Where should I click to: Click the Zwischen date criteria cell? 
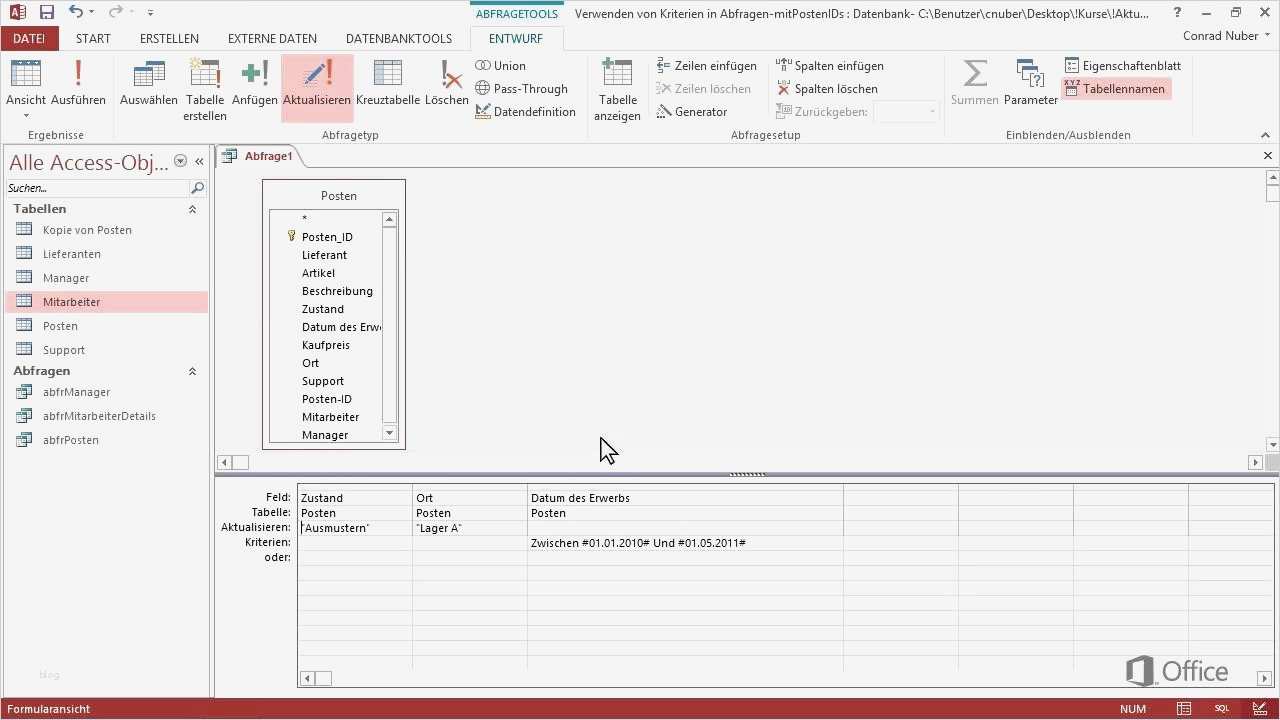[685, 542]
